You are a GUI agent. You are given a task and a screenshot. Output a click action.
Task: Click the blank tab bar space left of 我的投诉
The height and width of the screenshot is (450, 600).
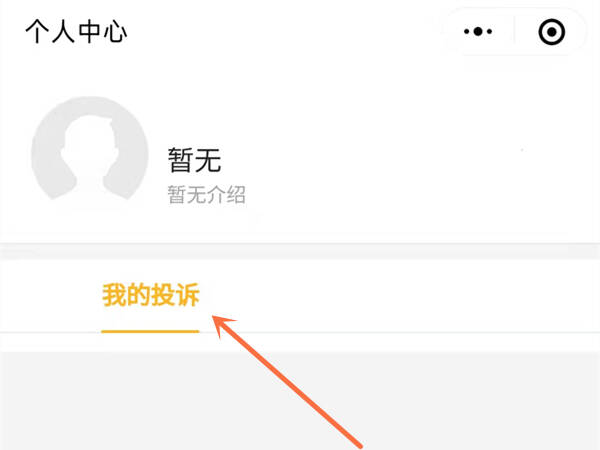[50, 295]
